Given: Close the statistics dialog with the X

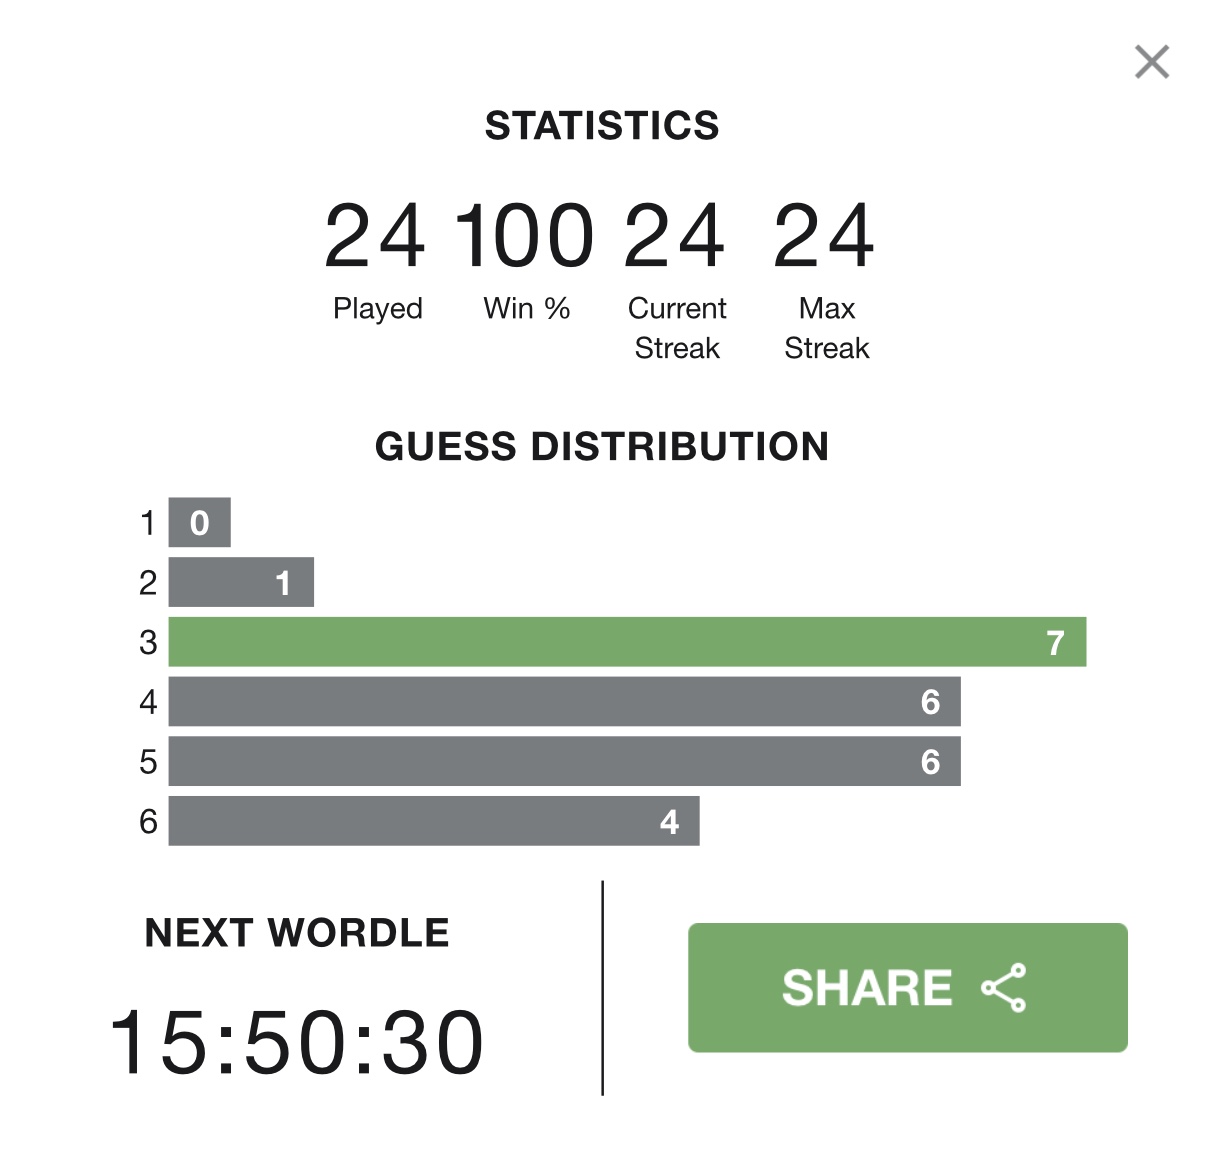Looking at the screenshot, I should pos(1152,62).
